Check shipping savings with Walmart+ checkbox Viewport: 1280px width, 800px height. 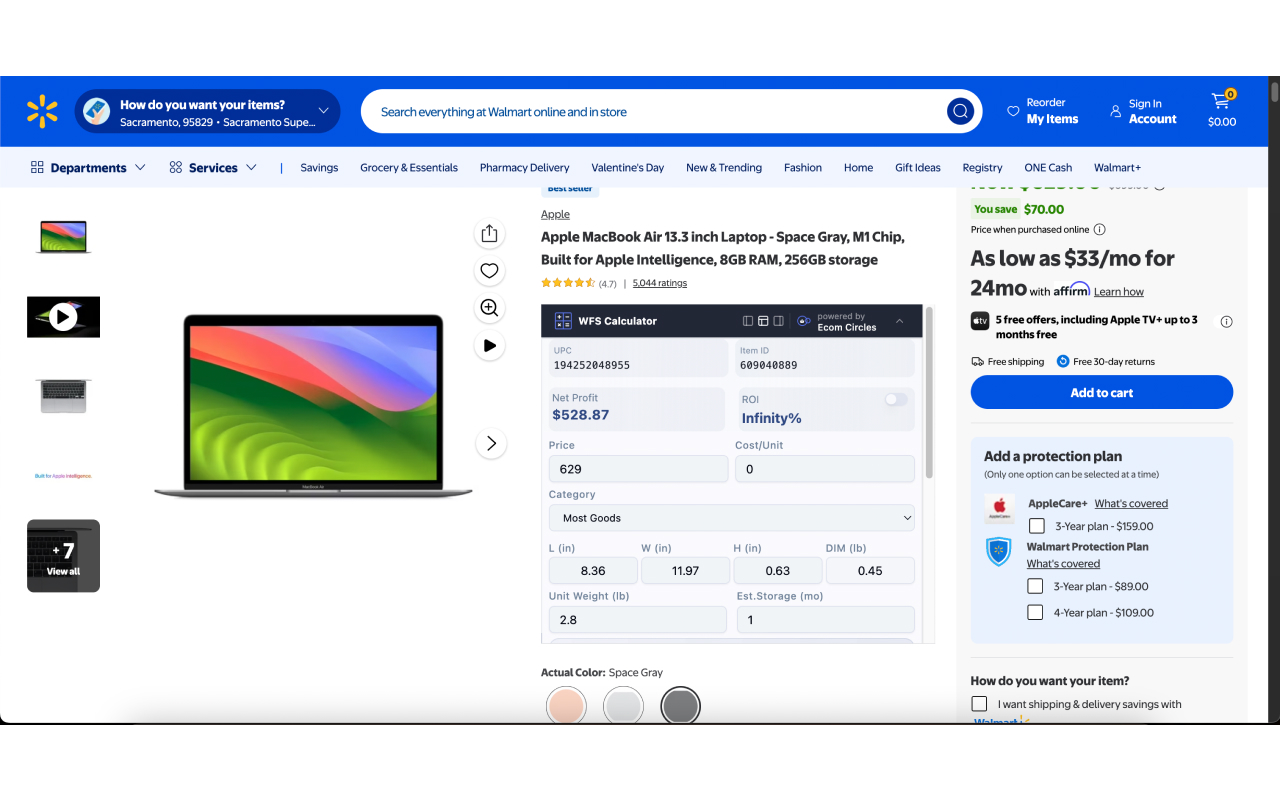pyautogui.click(x=979, y=703)
